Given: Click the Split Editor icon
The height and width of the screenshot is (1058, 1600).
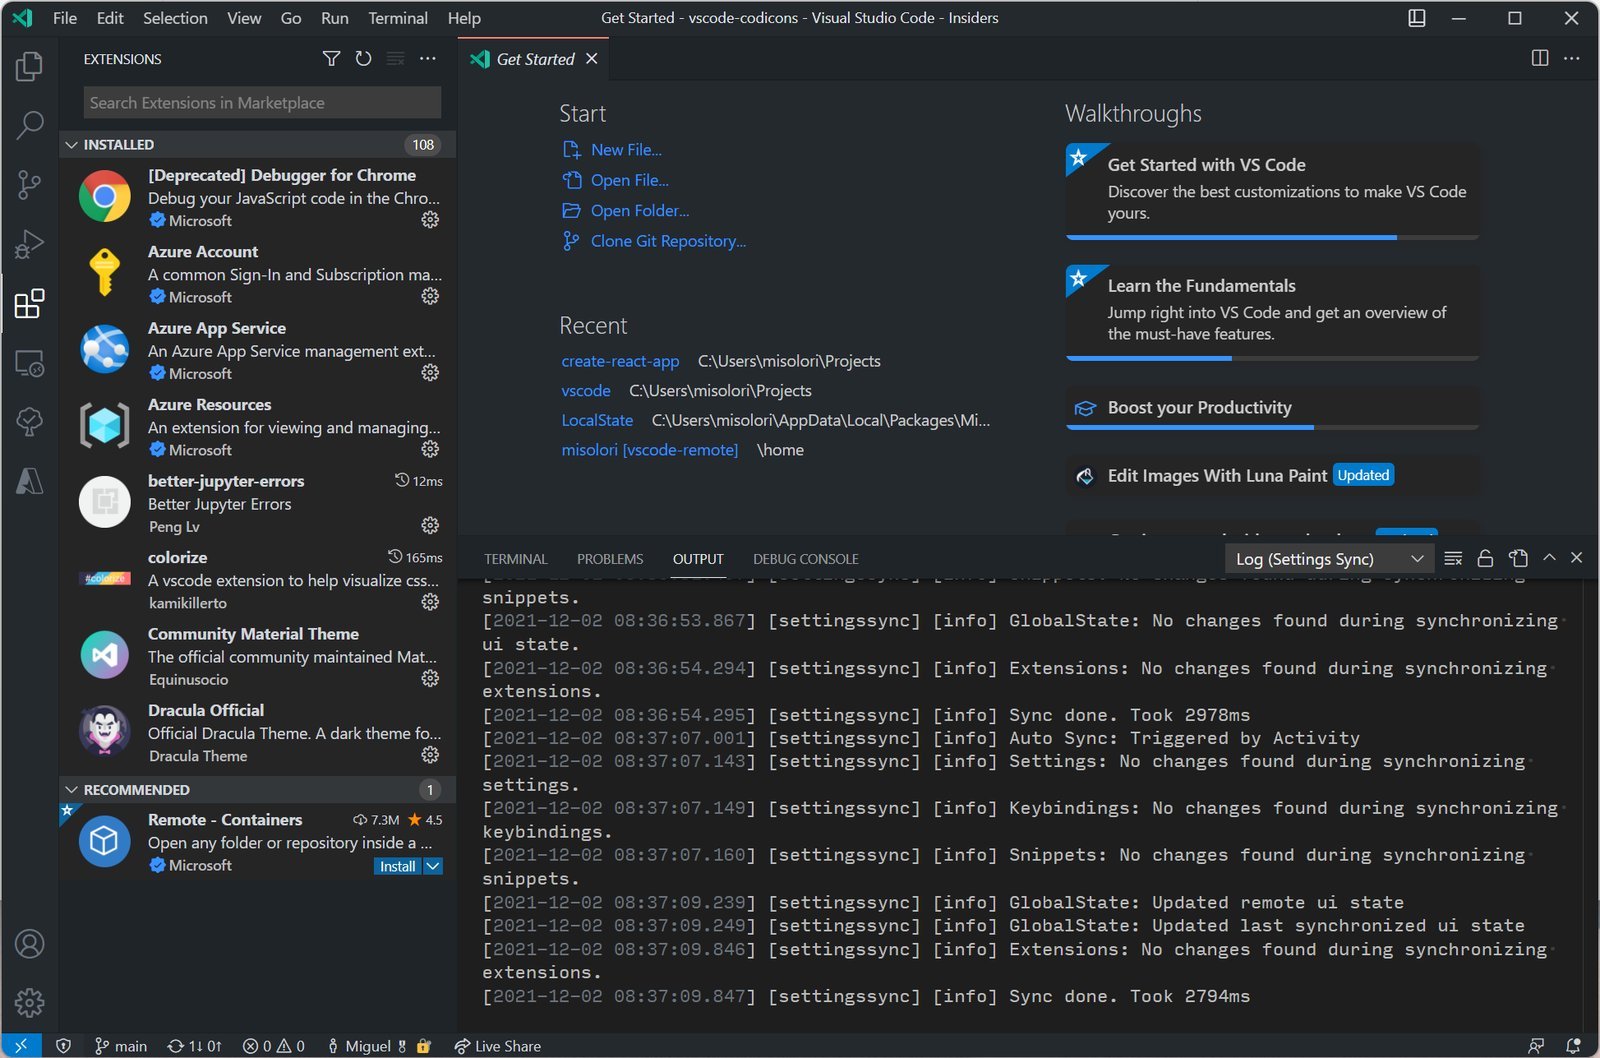Looking at the screenshot, I should [x=1540, y=58].
